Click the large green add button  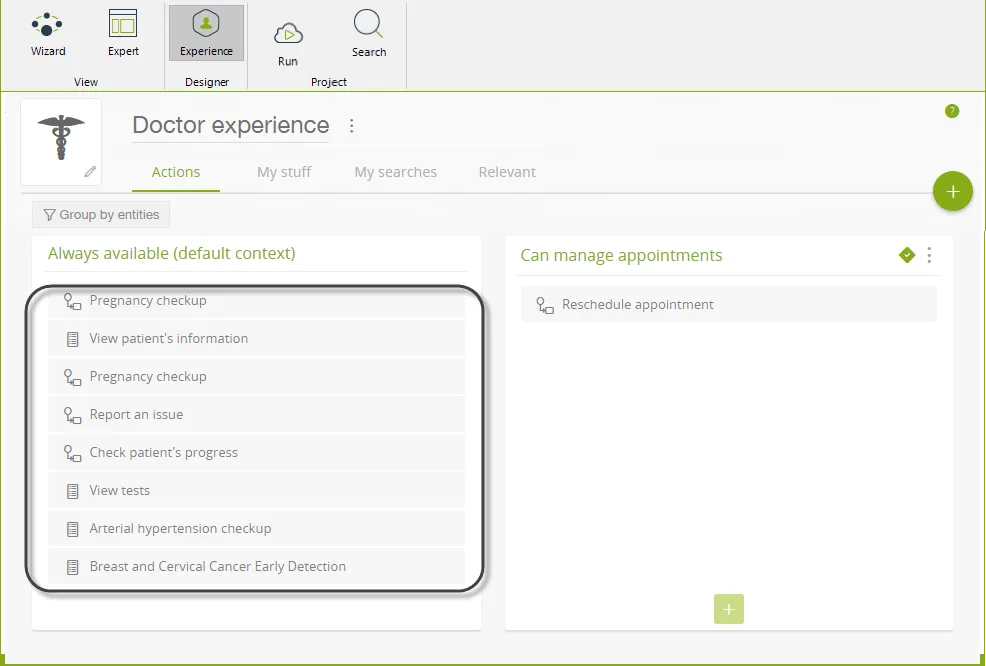[953, 191]
